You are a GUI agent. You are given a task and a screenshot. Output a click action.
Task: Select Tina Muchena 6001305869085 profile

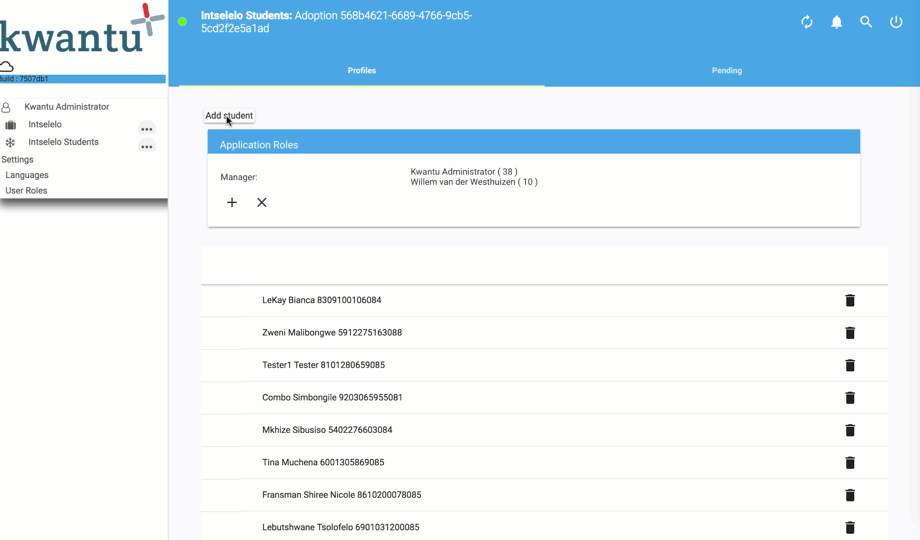[x=323, y=463]
